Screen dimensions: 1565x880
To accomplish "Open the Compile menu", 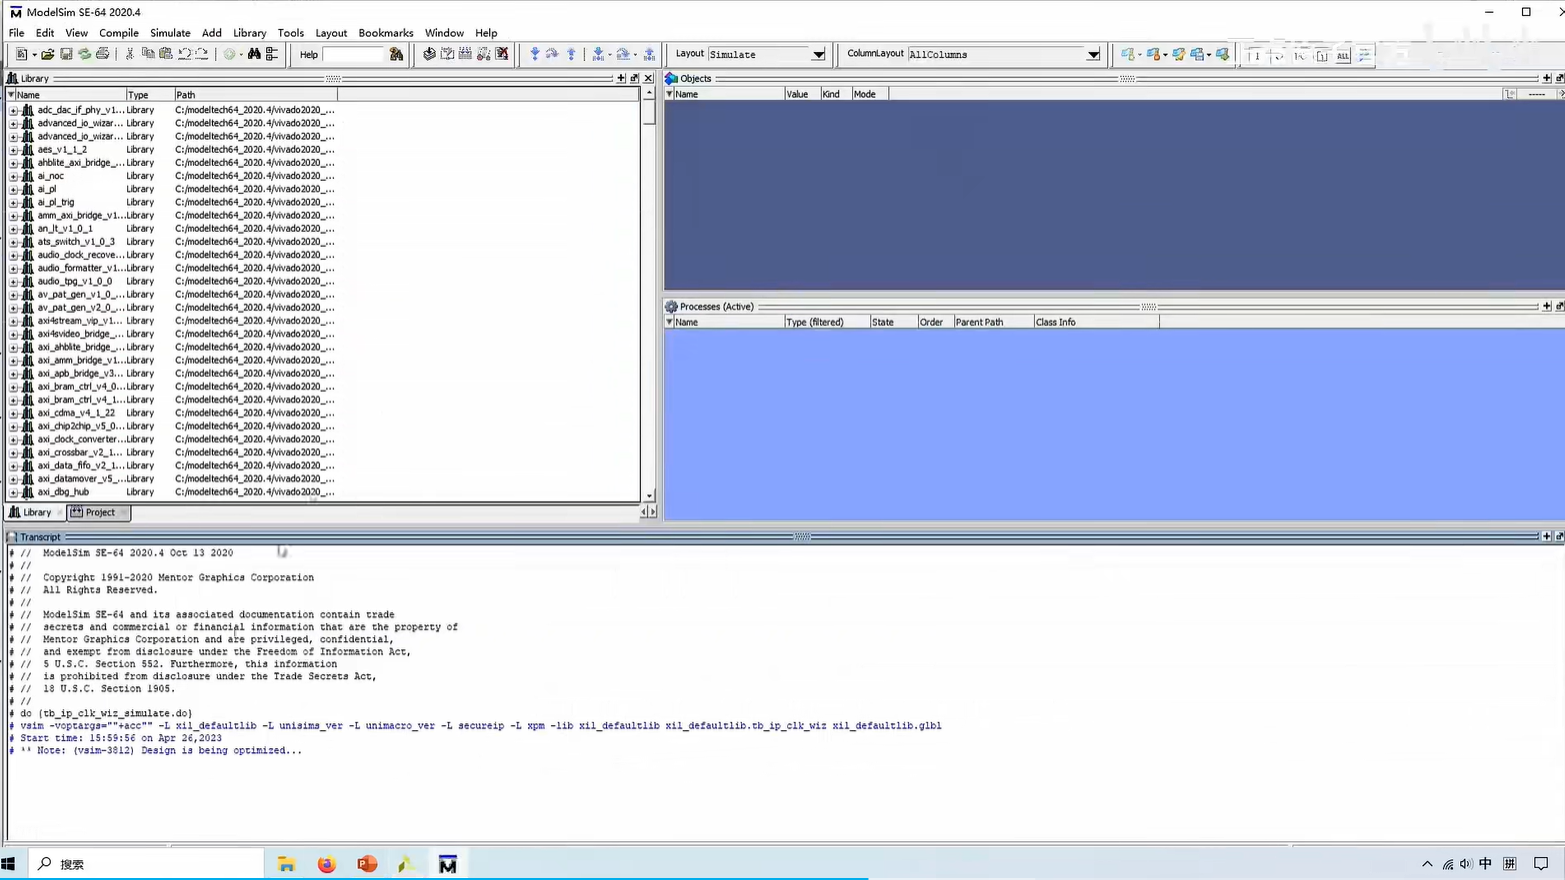I will pyautogui.click(x=118, y=33).
